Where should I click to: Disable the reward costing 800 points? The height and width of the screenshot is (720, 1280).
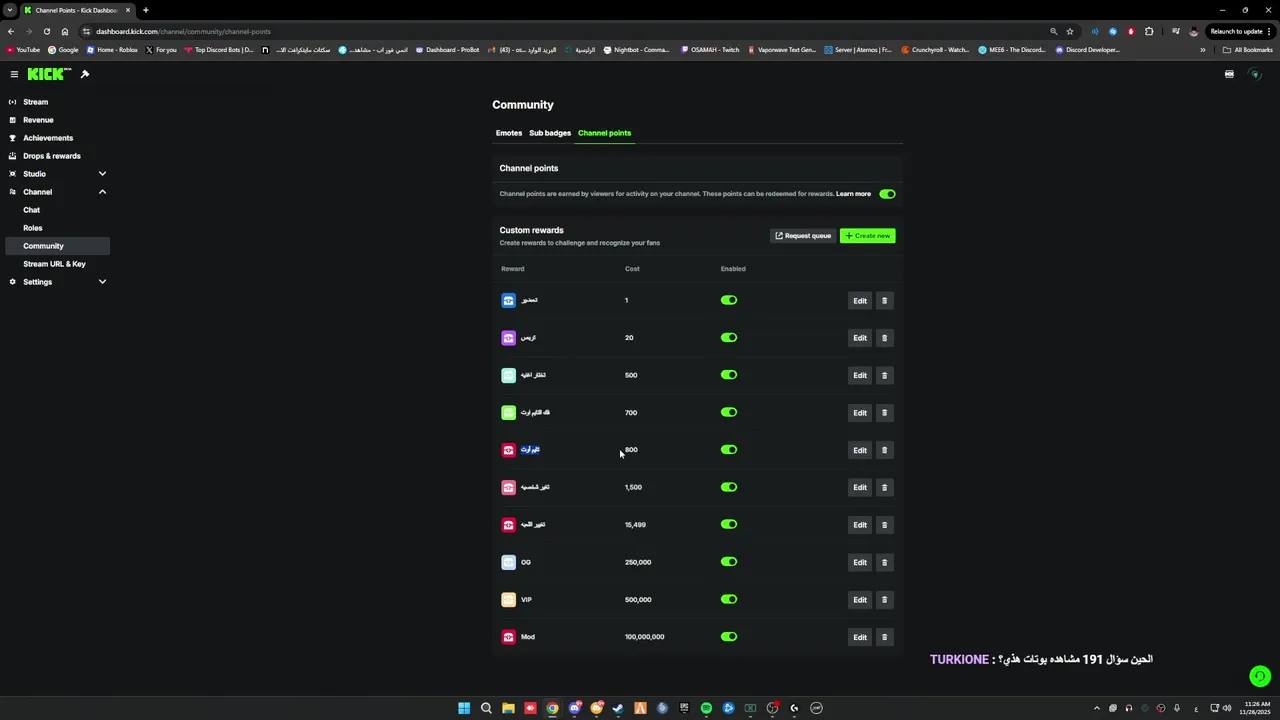coord(729,450)
